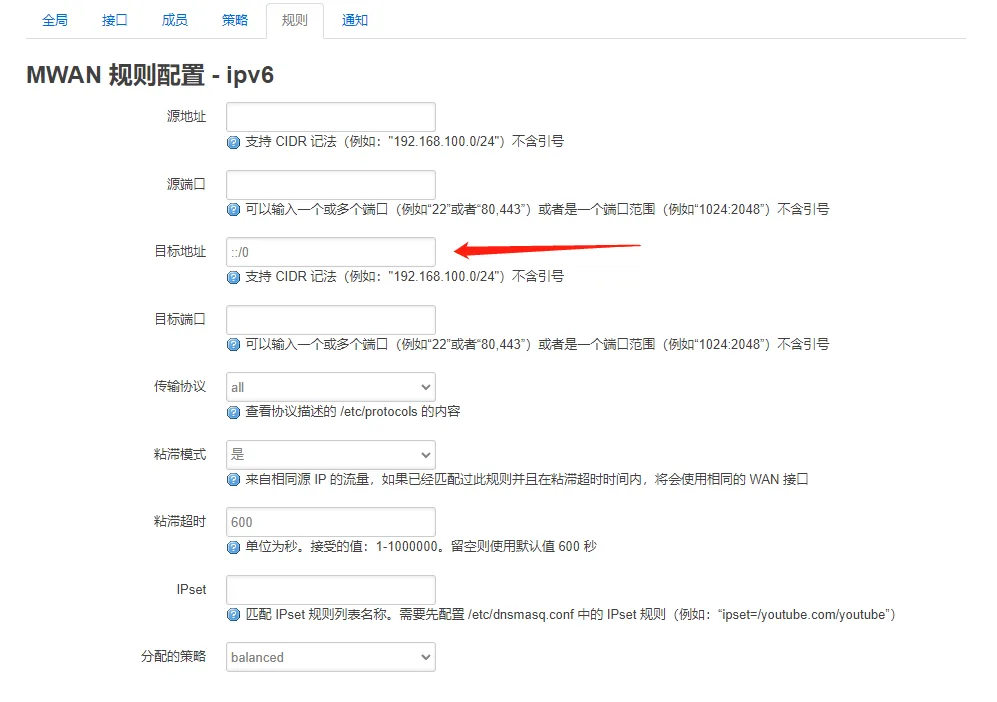This screenshot has width=997, height=702.
Task: Click help icon under 目标地址 field
Action: [233, 277]
